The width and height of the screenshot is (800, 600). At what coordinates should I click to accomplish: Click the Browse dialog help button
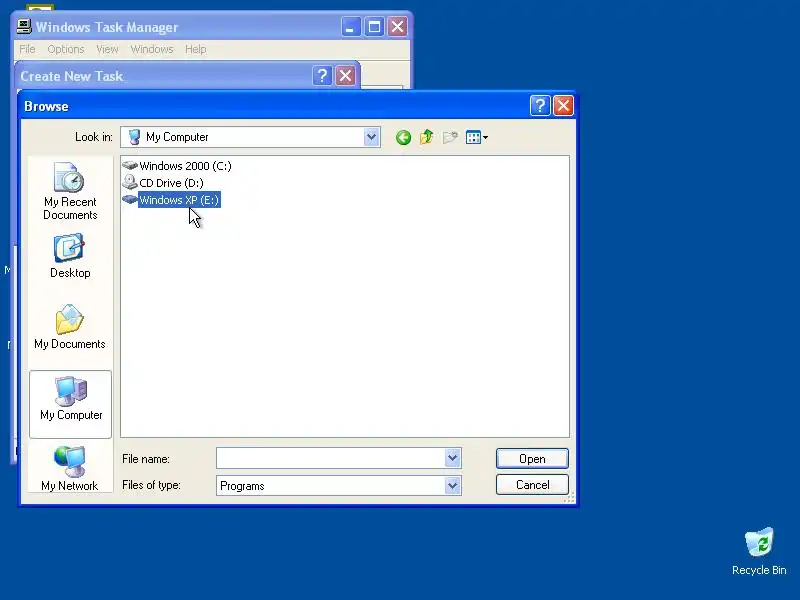click(x=540, y=106)
